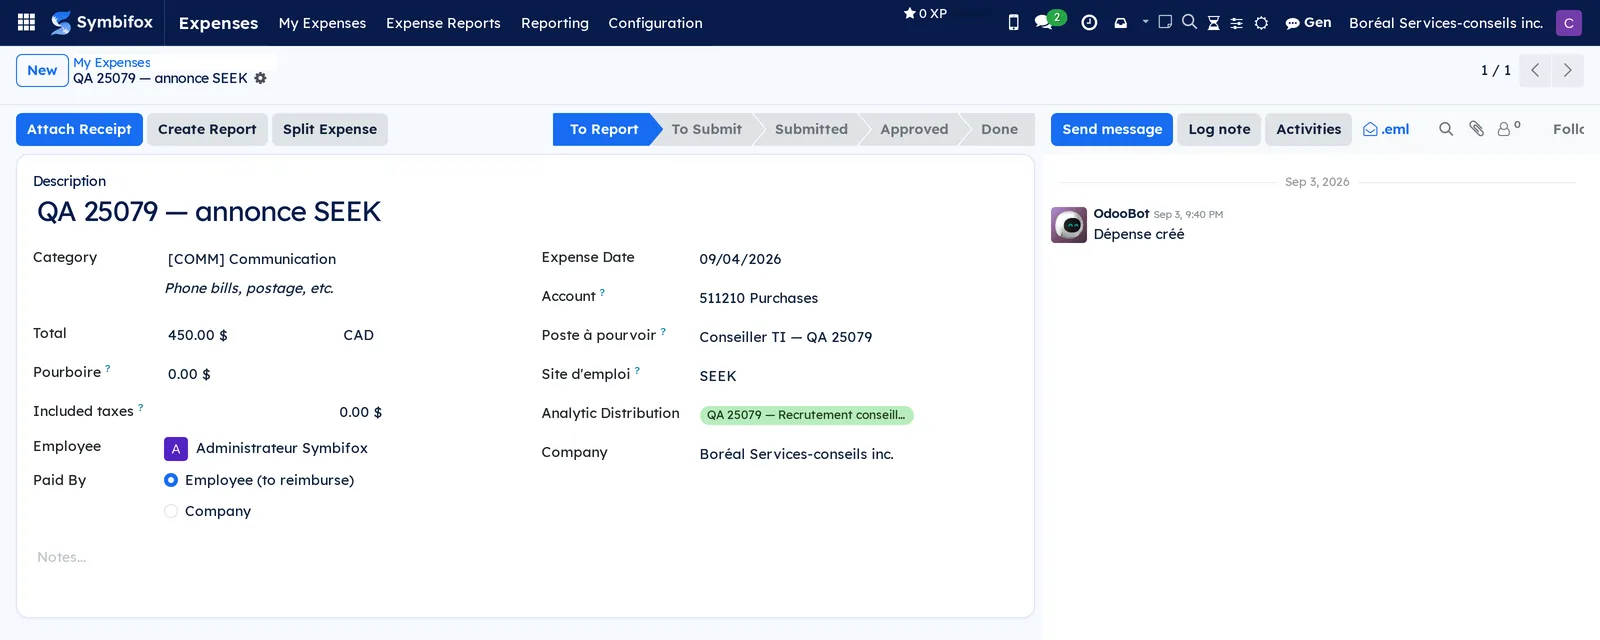Click the 0 XP star indicator

pyautogui.click(x=925, y=14)
